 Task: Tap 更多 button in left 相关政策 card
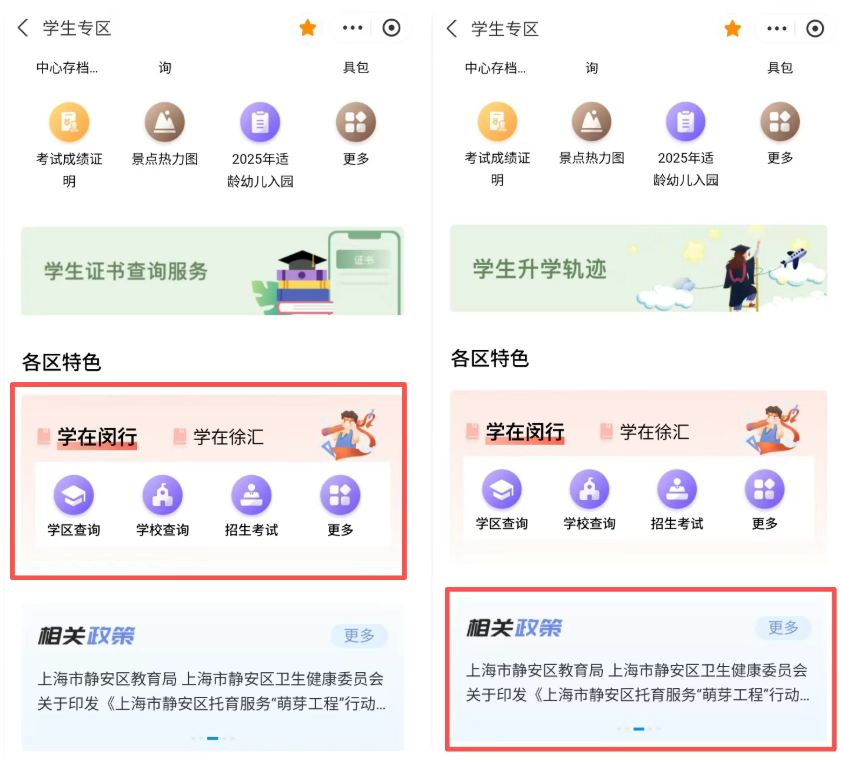359,636
